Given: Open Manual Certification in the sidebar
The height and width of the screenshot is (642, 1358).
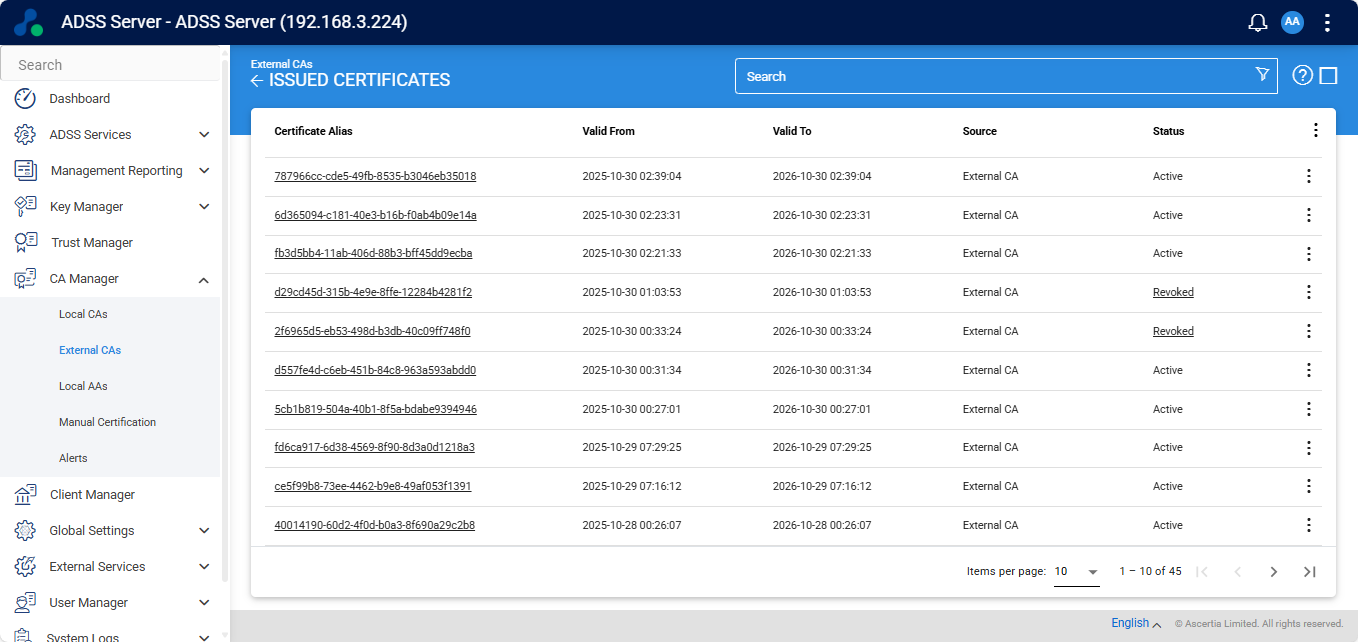Looking at the screenshot, I should pos(107,422).
